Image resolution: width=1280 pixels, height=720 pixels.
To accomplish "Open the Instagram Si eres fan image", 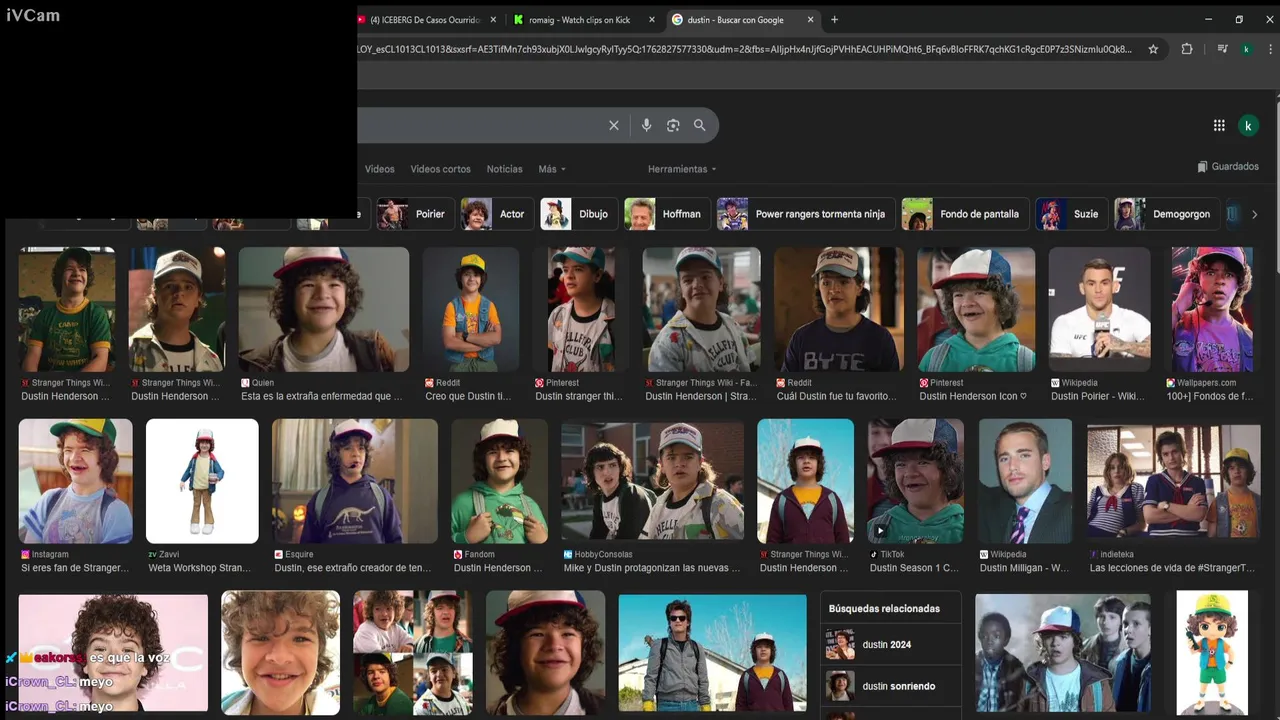I will pos(75,481).
